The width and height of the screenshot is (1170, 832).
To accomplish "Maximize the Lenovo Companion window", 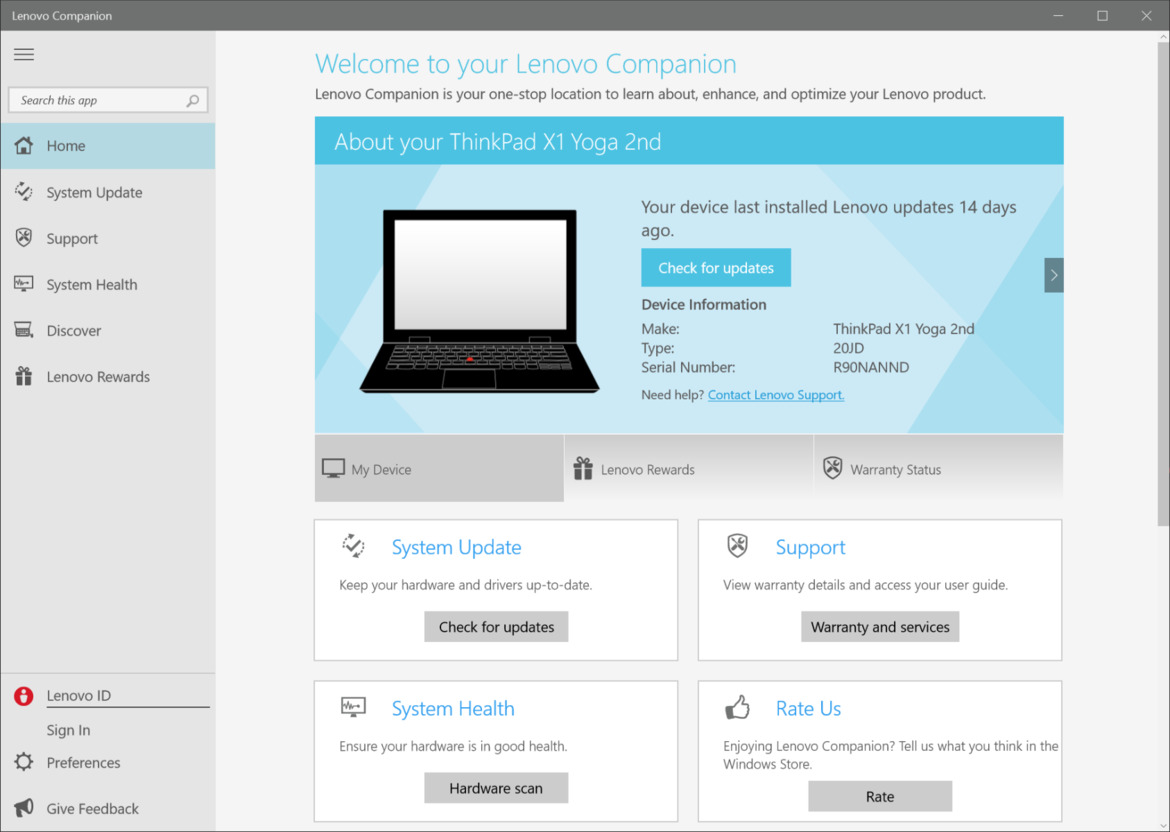I will 1102,16.
